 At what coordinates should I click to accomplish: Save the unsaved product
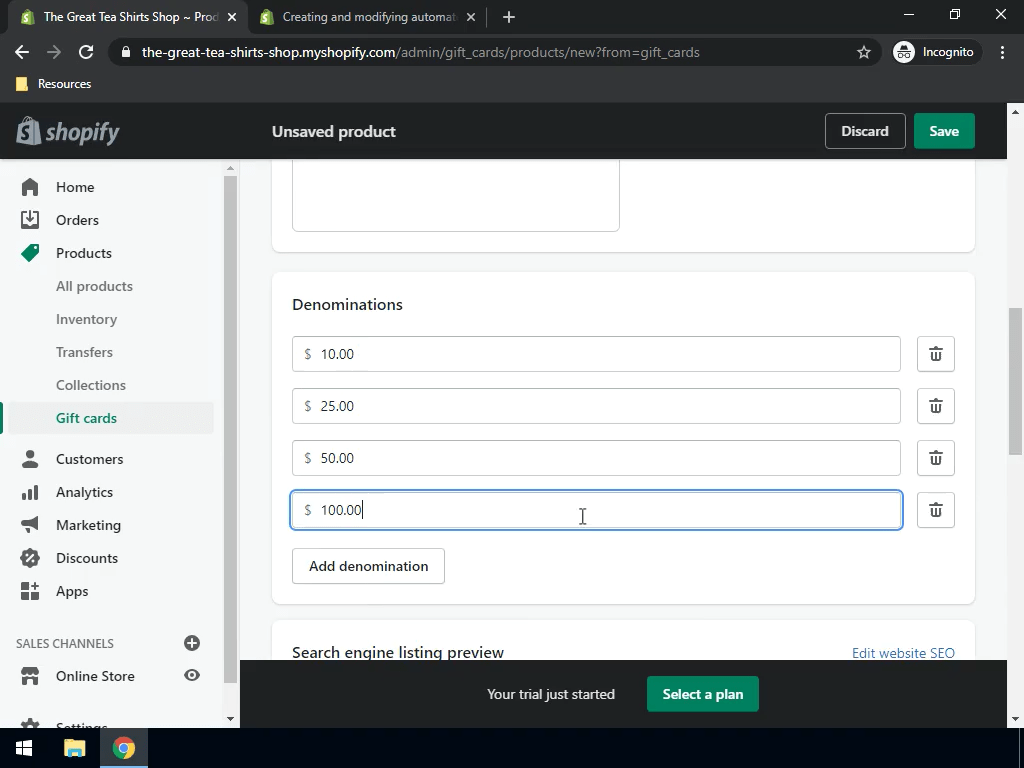pyautogui.click(x=943, y=131)
